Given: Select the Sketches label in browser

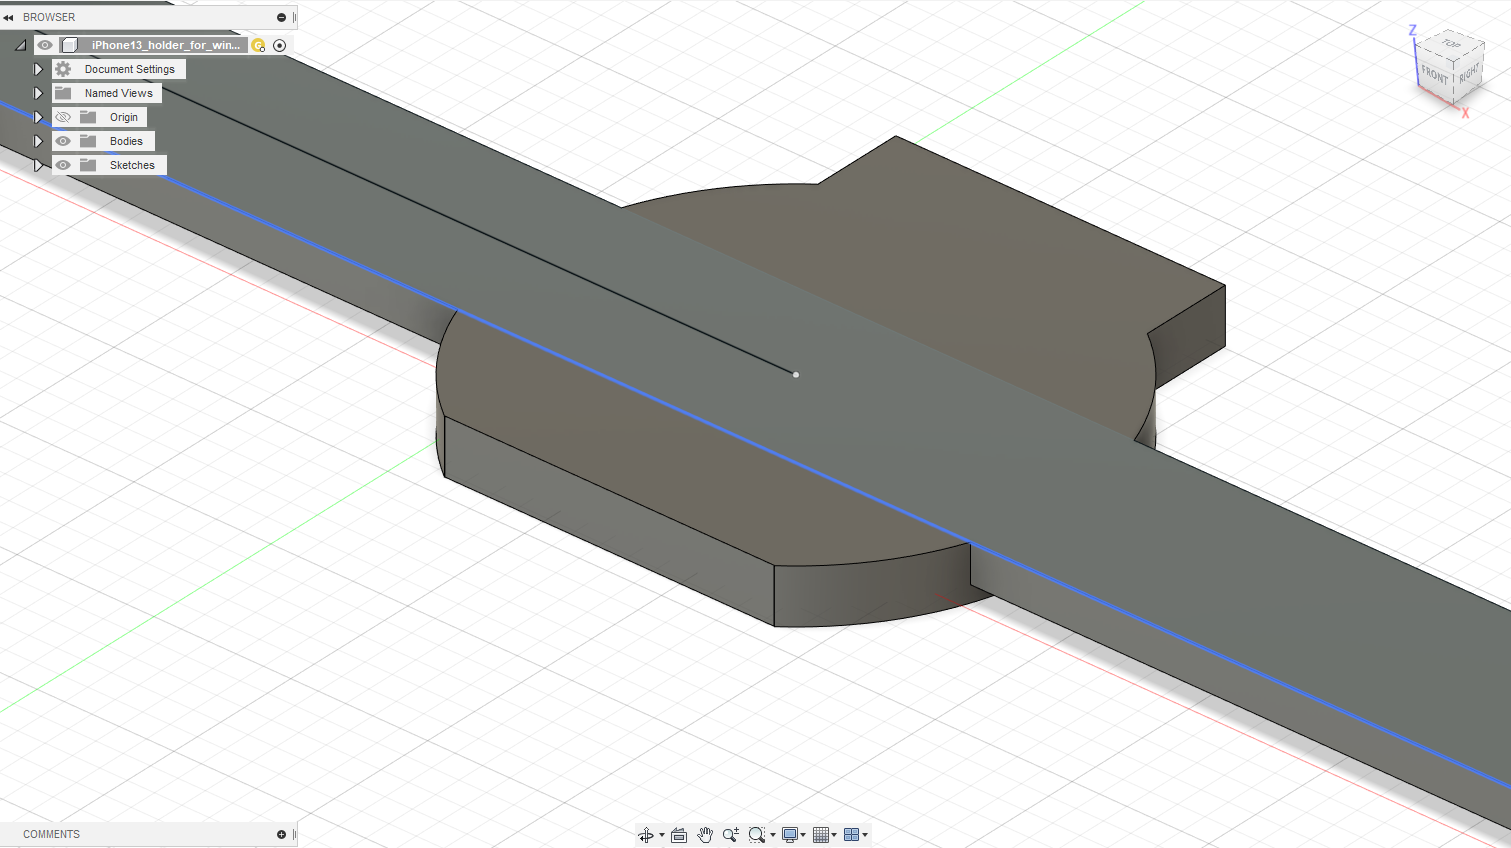Looking at the screenshot, I should click(132, 165).
